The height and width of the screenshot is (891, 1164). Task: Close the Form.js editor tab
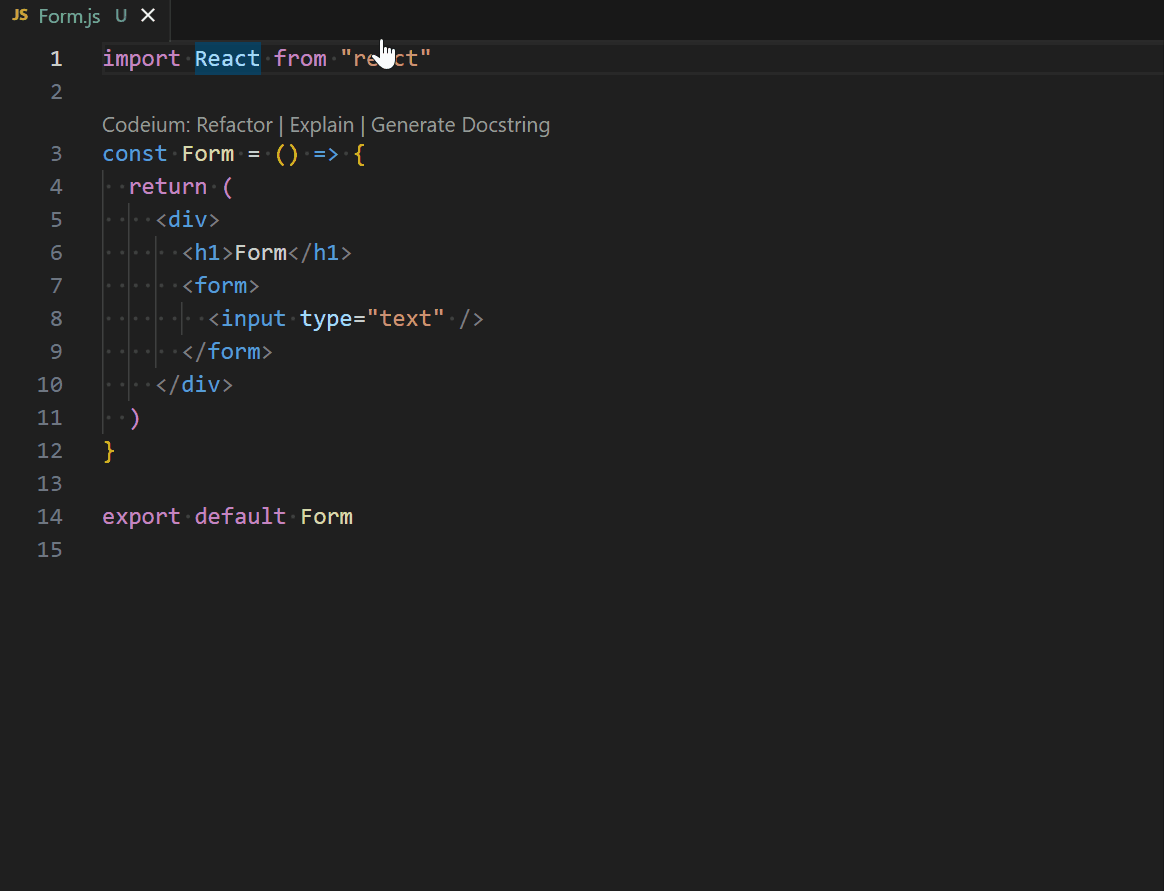(148, 16)
